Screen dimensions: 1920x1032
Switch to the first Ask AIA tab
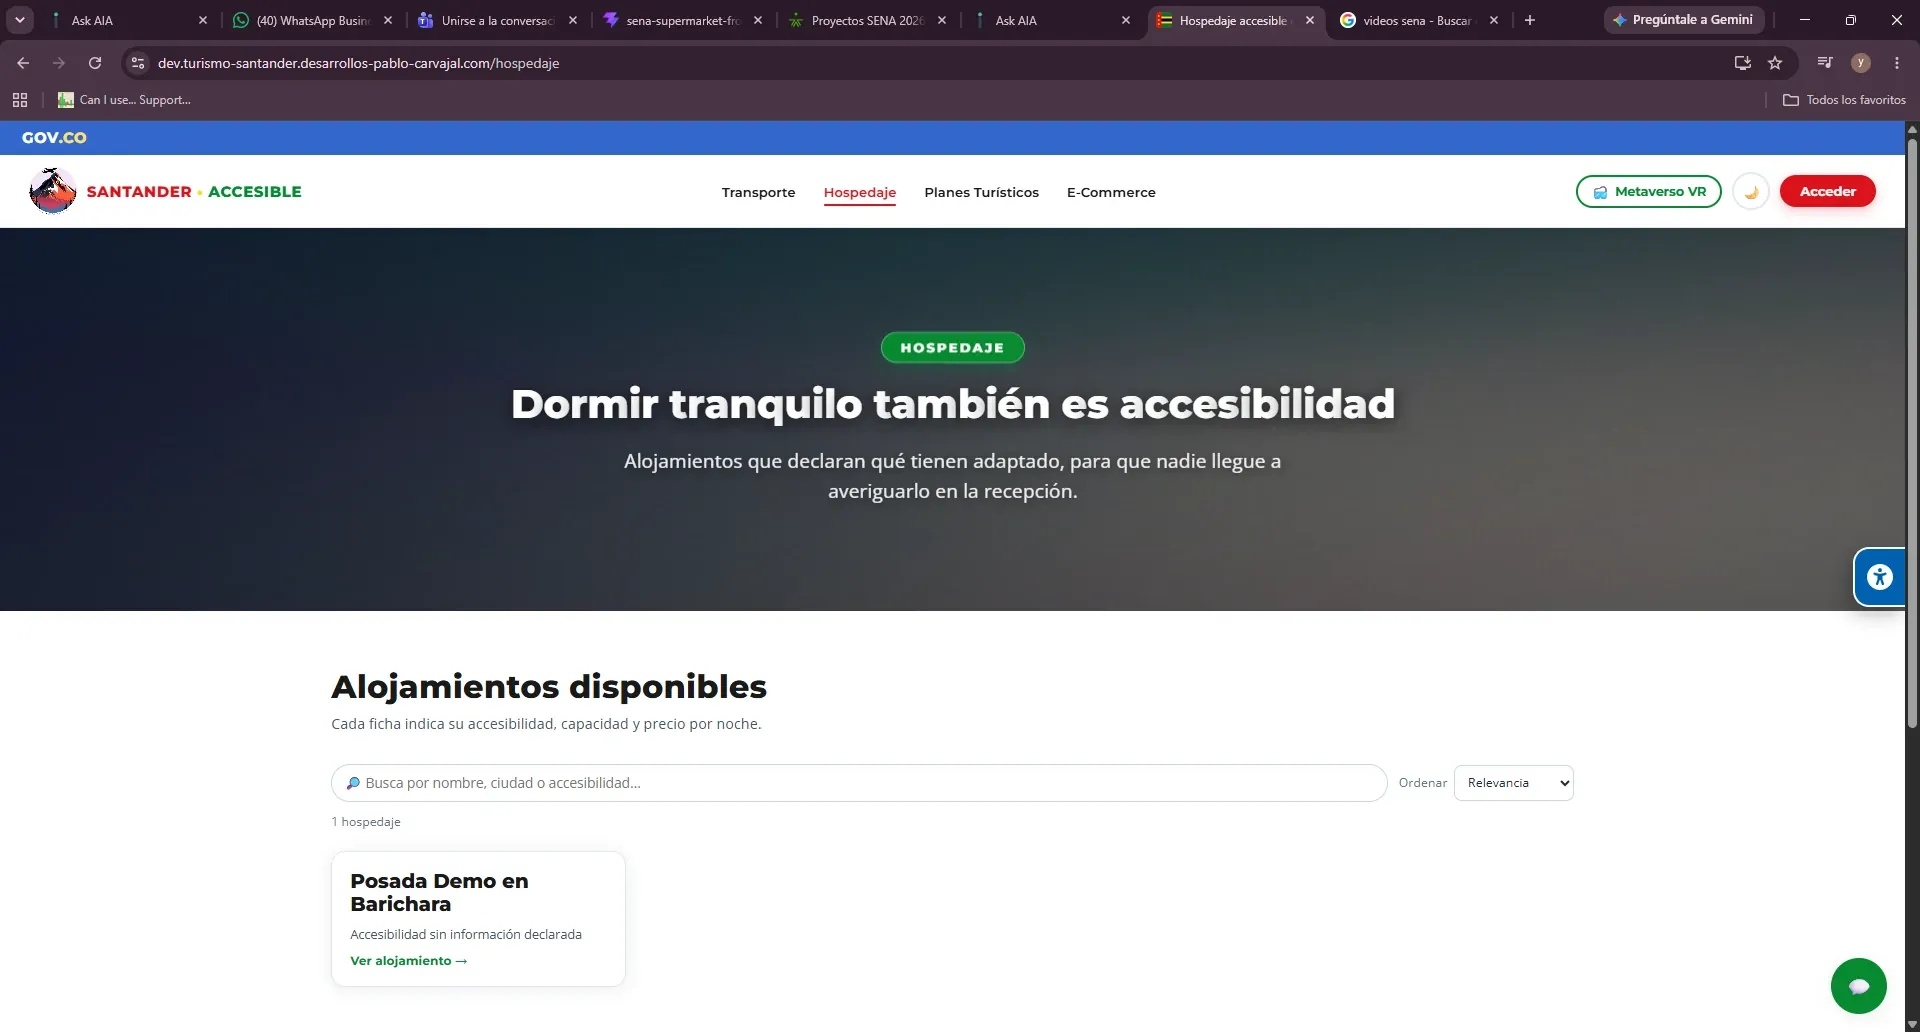[x=127, y=20]
